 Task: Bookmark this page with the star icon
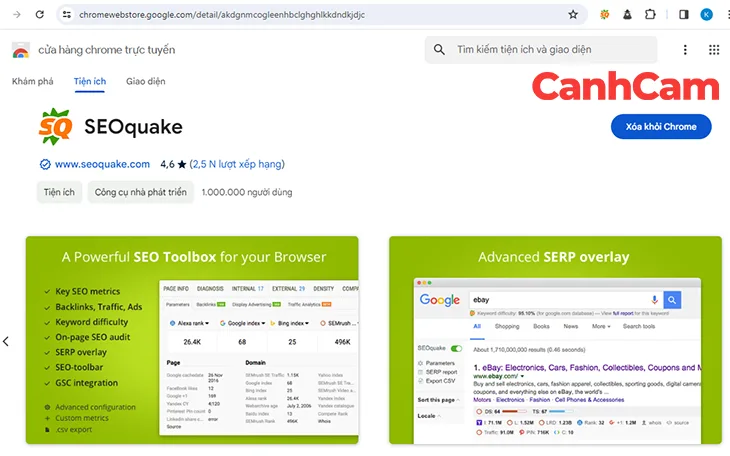pos(573,14)
